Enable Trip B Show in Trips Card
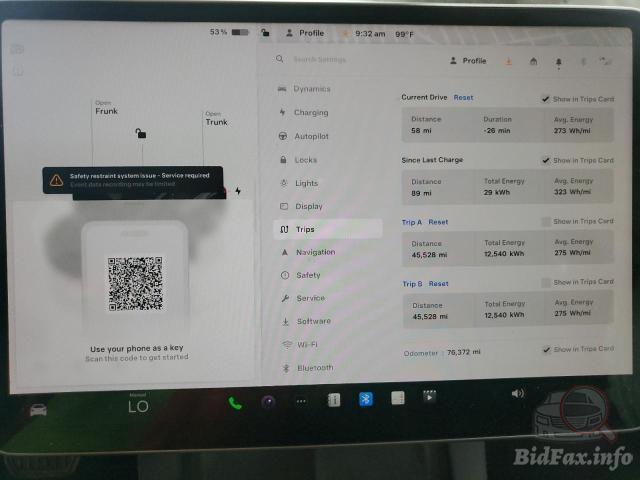 [546, 282]
